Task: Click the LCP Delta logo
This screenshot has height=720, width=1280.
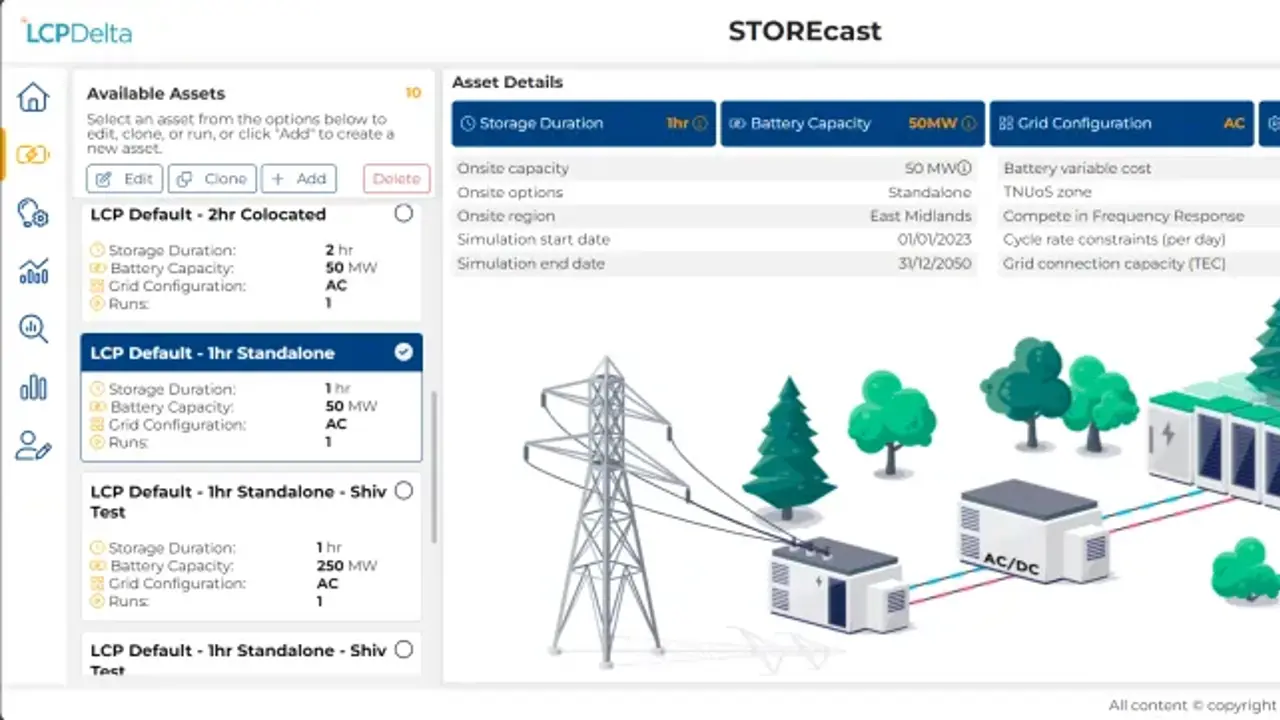Action: [x=77, y=31]
